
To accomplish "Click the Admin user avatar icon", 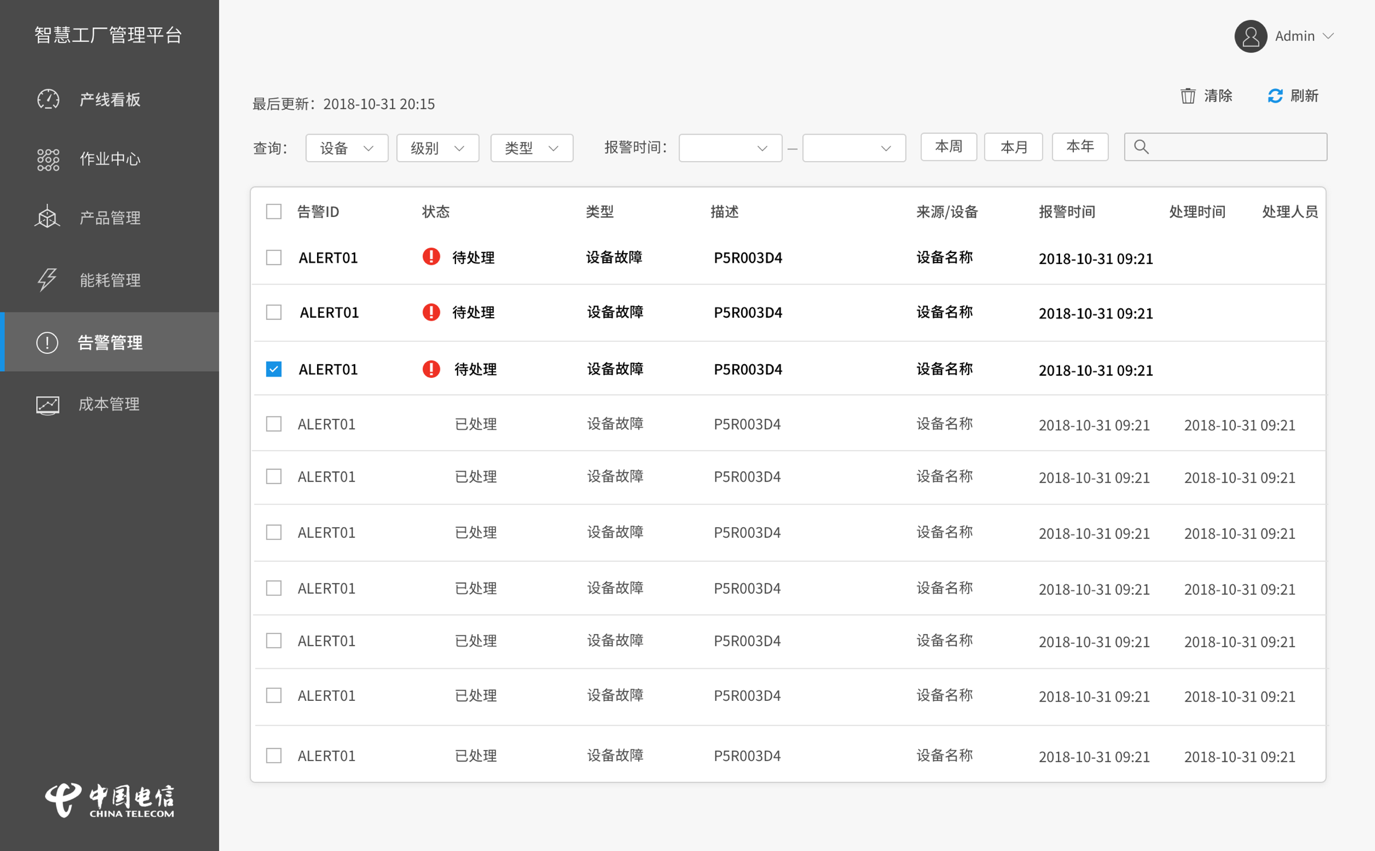I will pos(1250,36).
